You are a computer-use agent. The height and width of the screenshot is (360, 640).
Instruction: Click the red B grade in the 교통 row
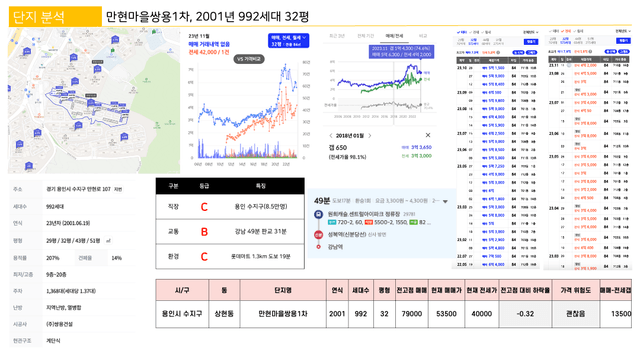point(204,232)
